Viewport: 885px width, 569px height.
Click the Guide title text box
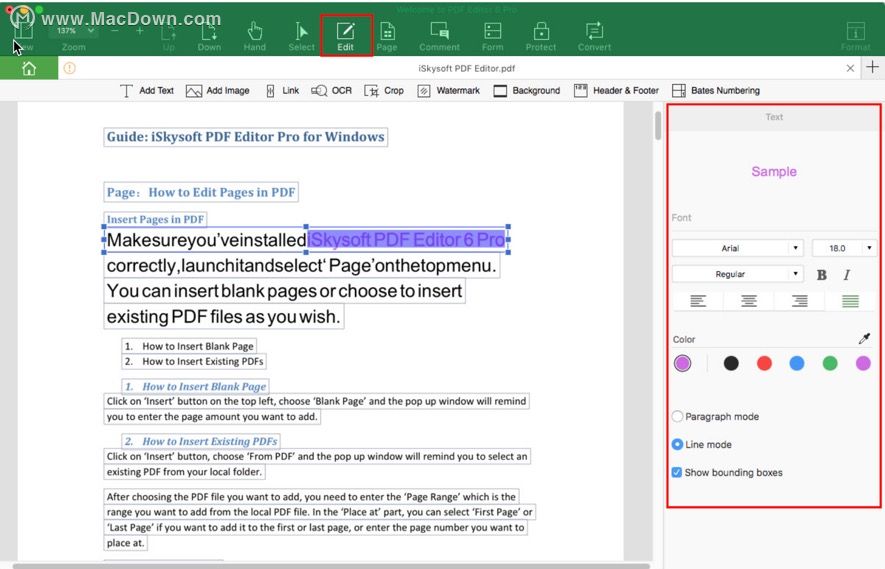[246, 137]
